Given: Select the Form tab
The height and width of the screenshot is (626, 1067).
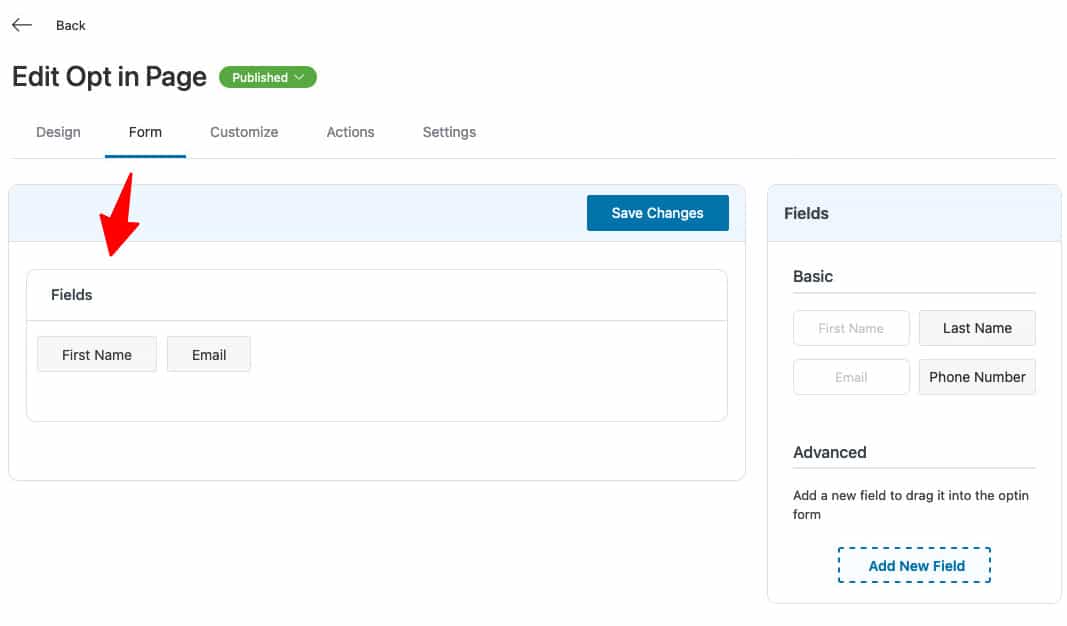Looking at the screenshot, I should click(x=145, y=131).
